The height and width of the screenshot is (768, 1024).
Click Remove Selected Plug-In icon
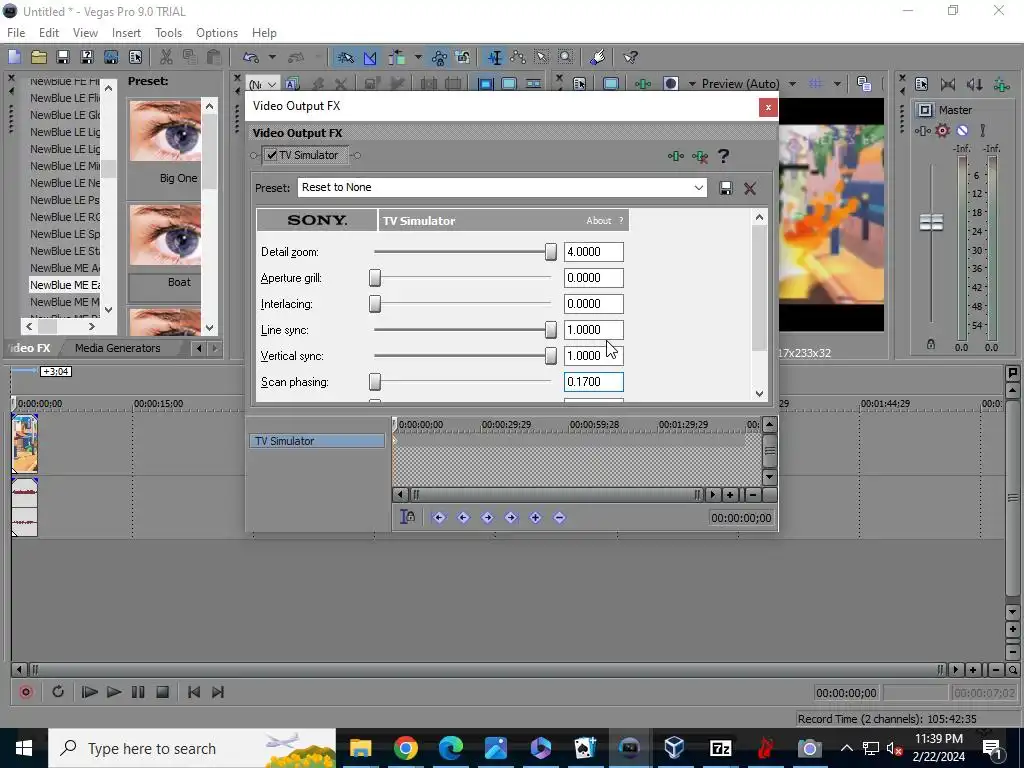(x=700, y=156)
